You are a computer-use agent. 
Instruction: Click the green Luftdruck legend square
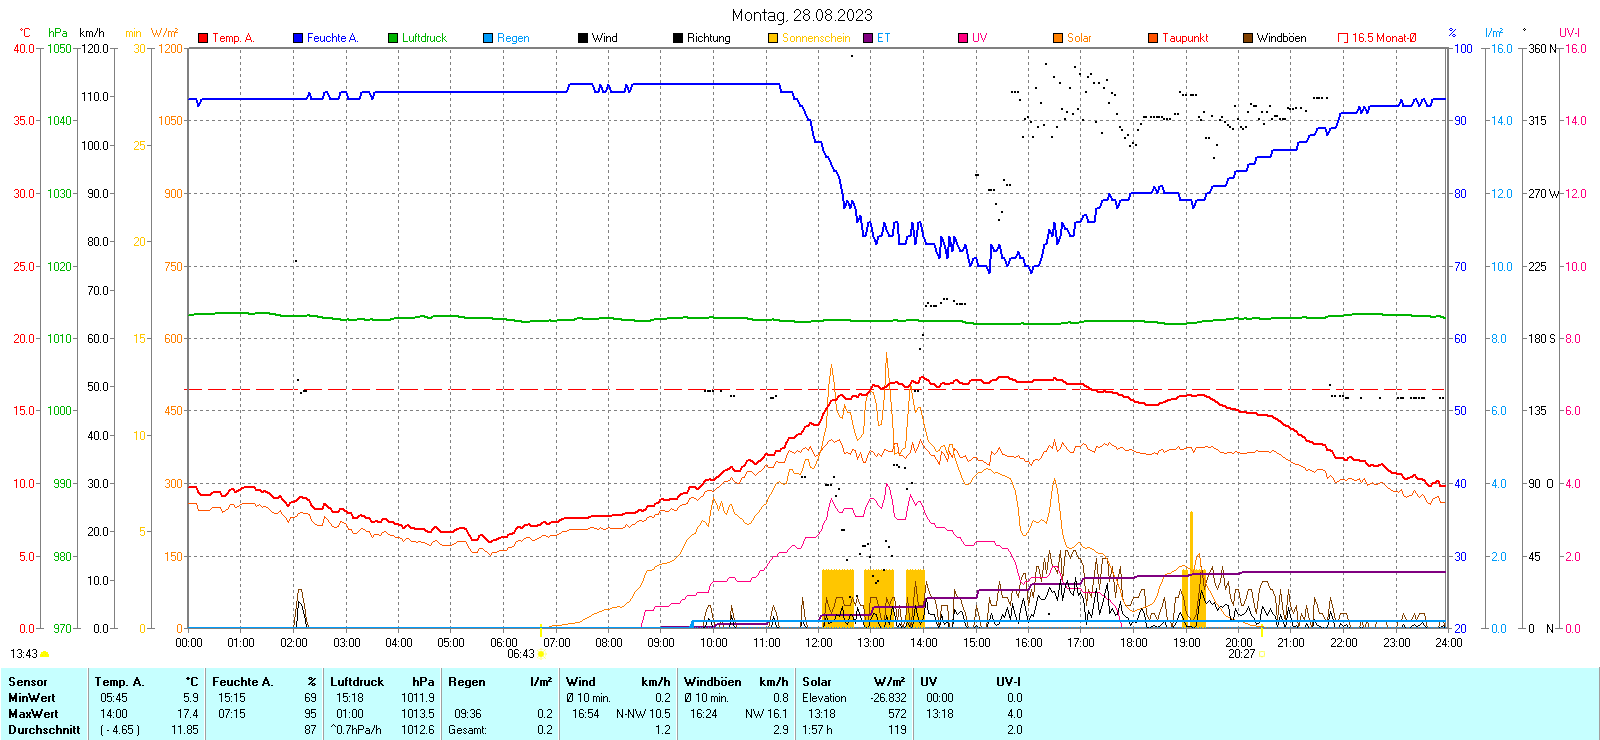click(393, 38)
